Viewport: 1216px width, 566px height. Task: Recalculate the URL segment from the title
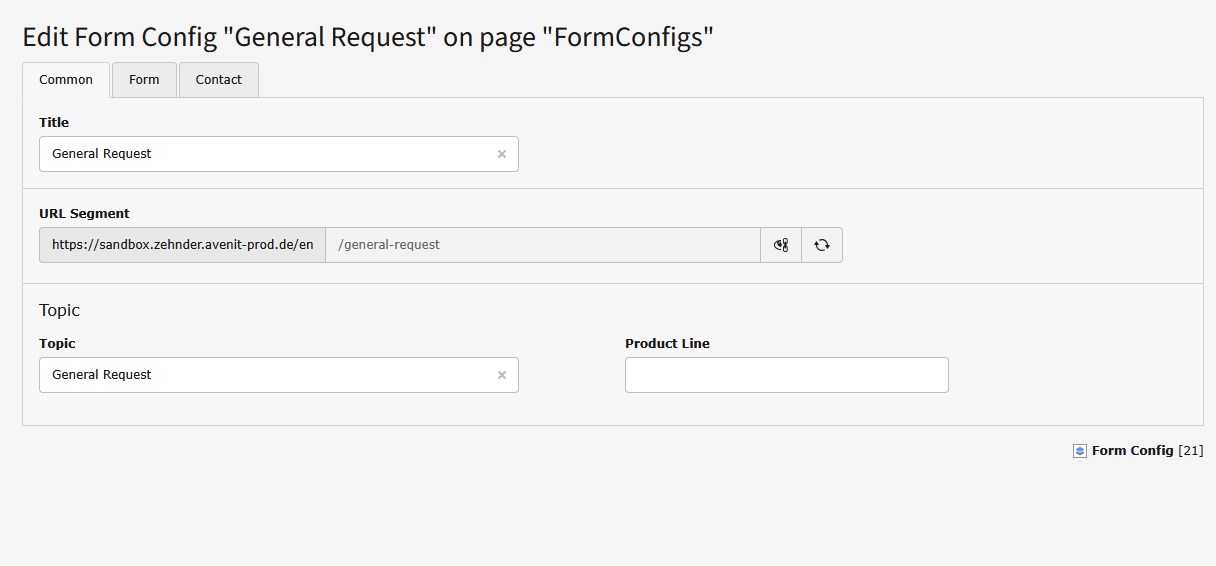[x=822, y=245]
